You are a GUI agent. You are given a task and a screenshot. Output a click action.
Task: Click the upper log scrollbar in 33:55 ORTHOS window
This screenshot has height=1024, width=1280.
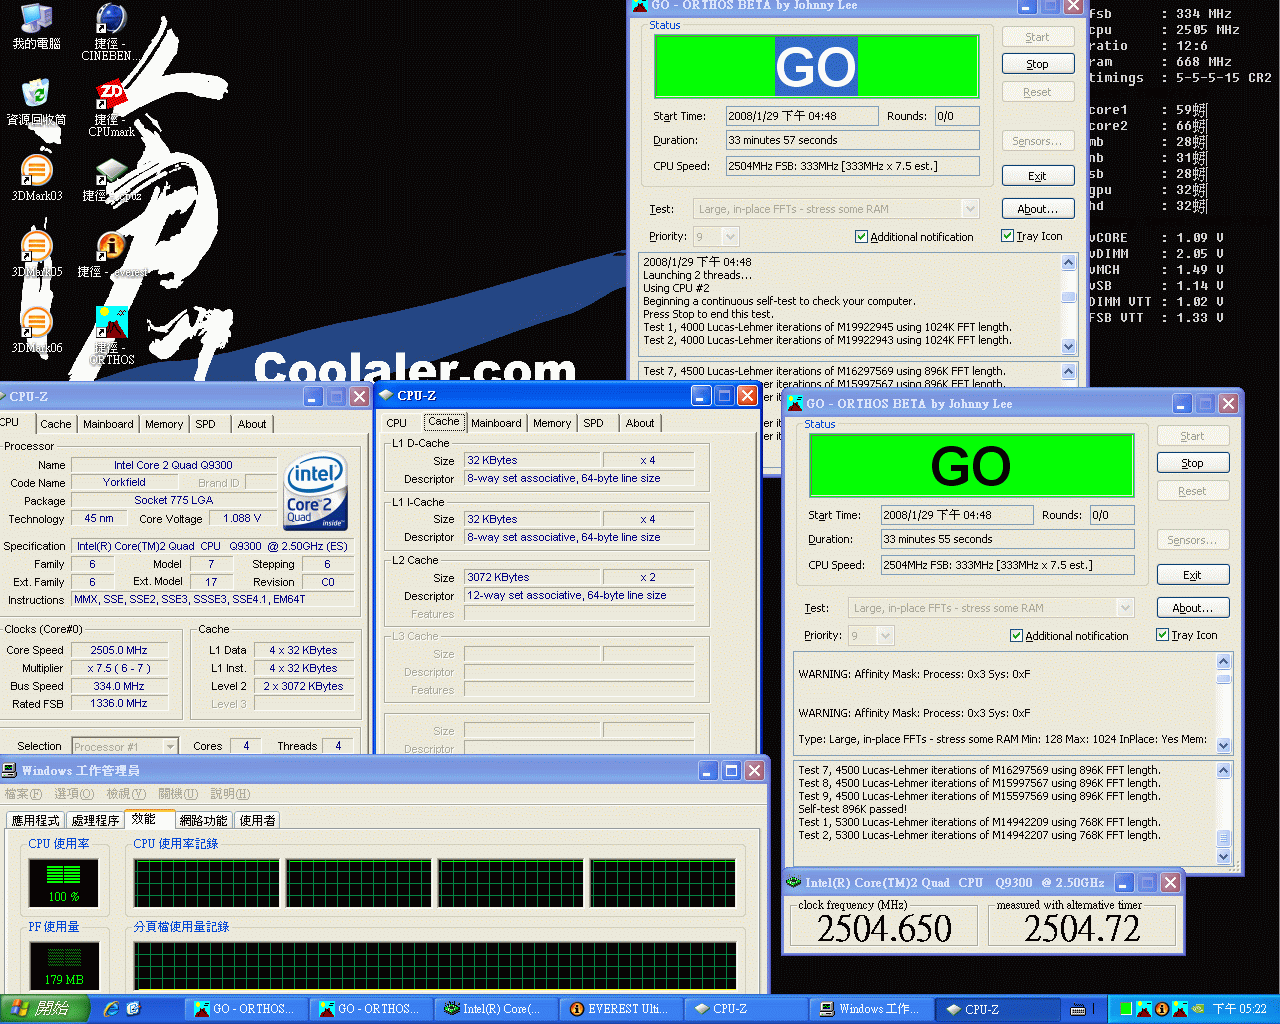(1224, 702)
